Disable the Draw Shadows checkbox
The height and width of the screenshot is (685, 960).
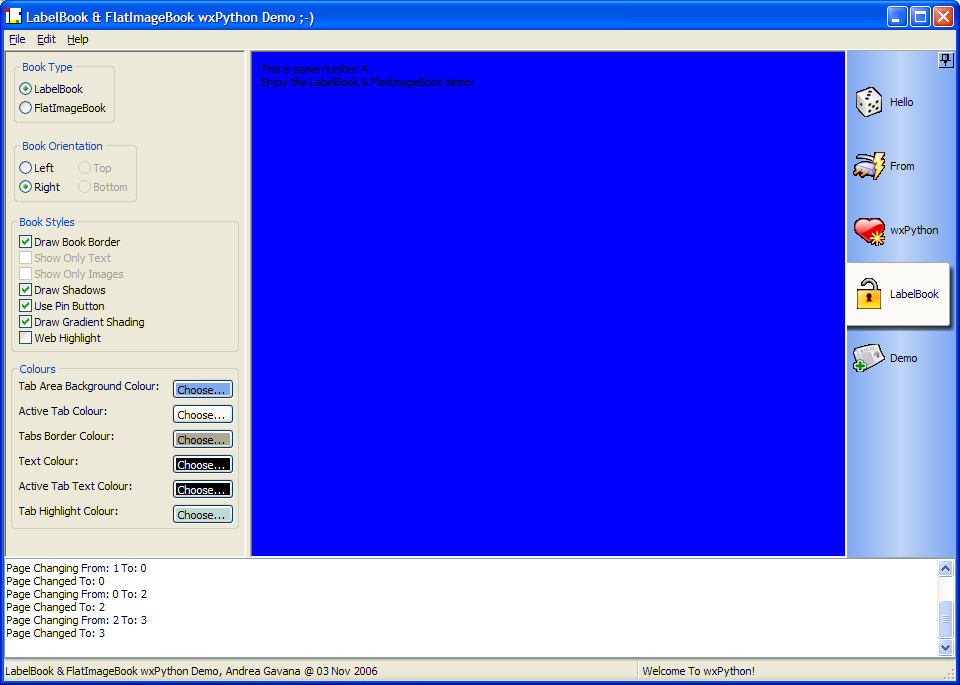click(x=26, y=290)
